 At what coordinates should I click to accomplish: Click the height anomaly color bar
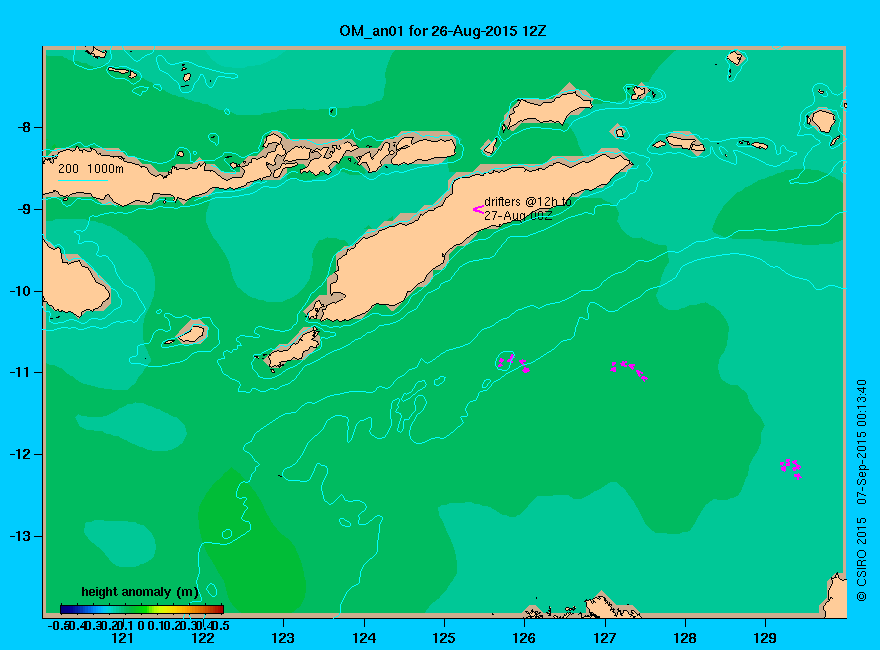pos(142,609)
